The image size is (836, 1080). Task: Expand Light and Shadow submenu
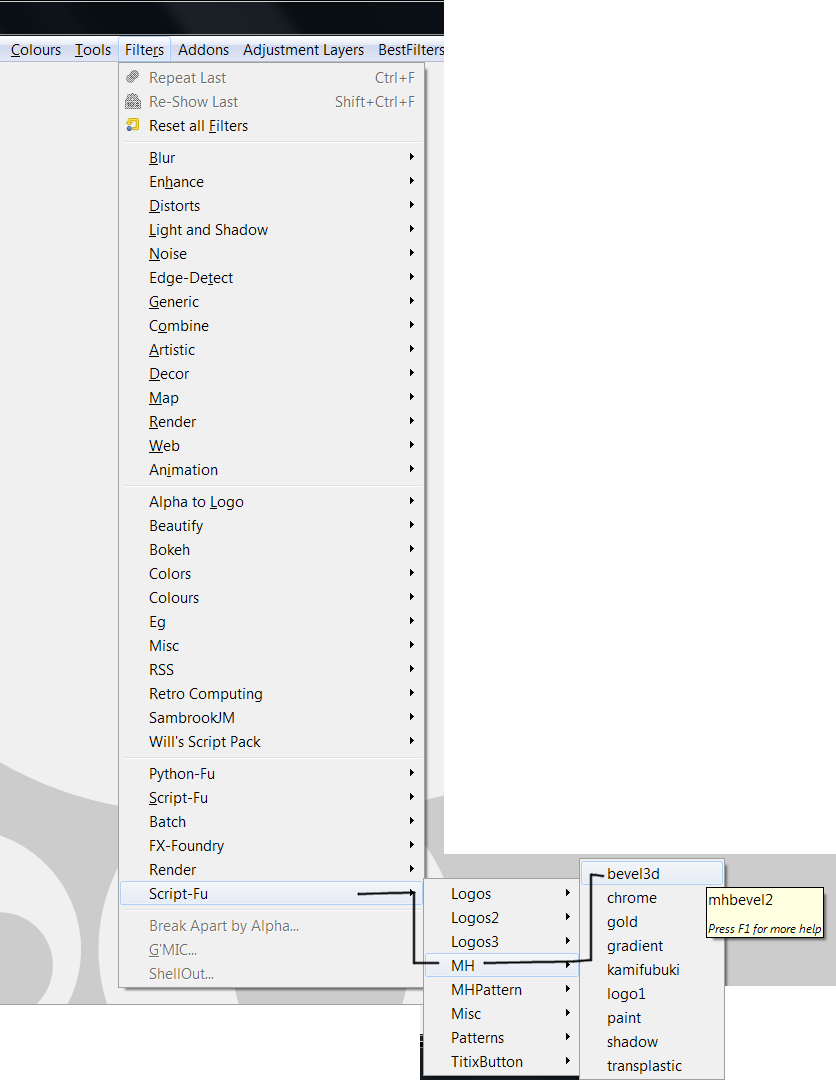[271, 230]
